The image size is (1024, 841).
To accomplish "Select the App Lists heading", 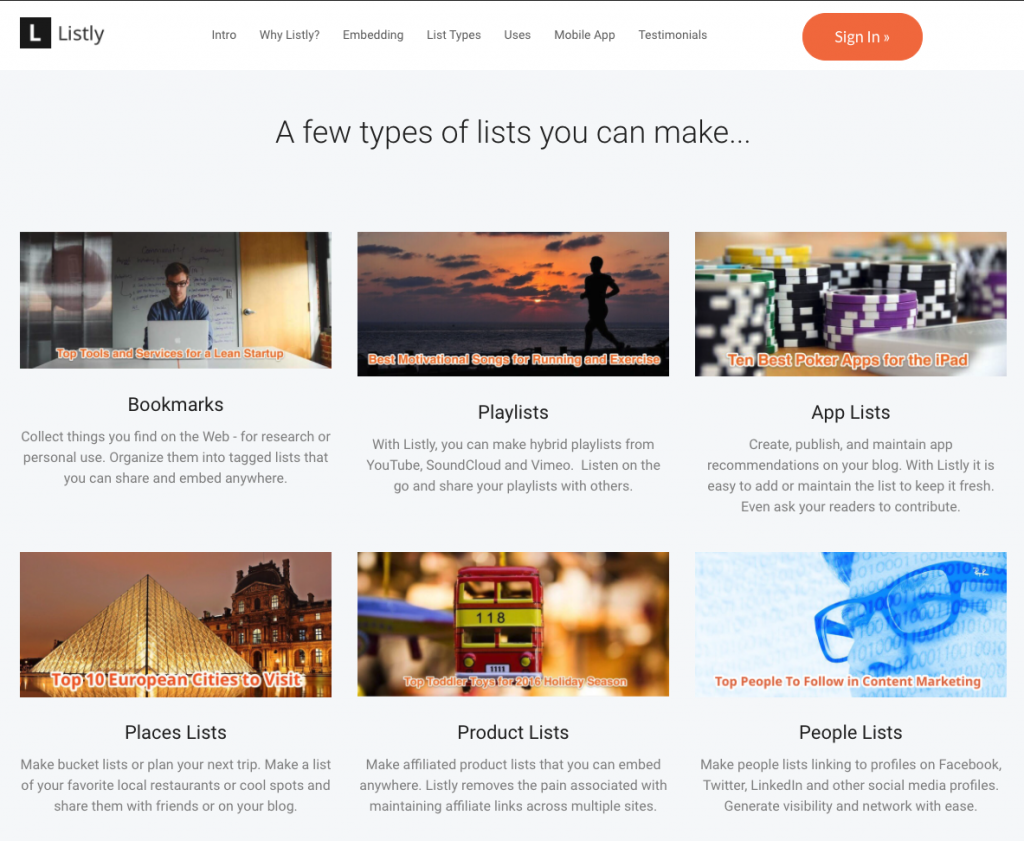I will pos(851,413).
